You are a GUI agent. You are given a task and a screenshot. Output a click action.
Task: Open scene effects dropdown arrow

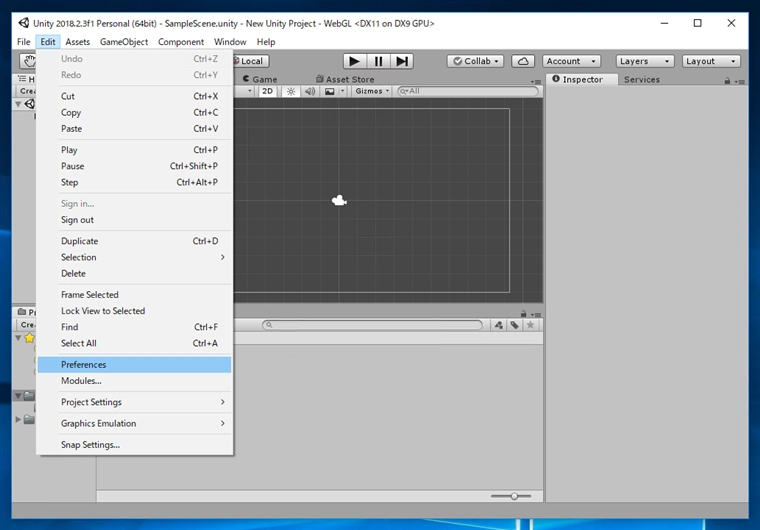342,91
